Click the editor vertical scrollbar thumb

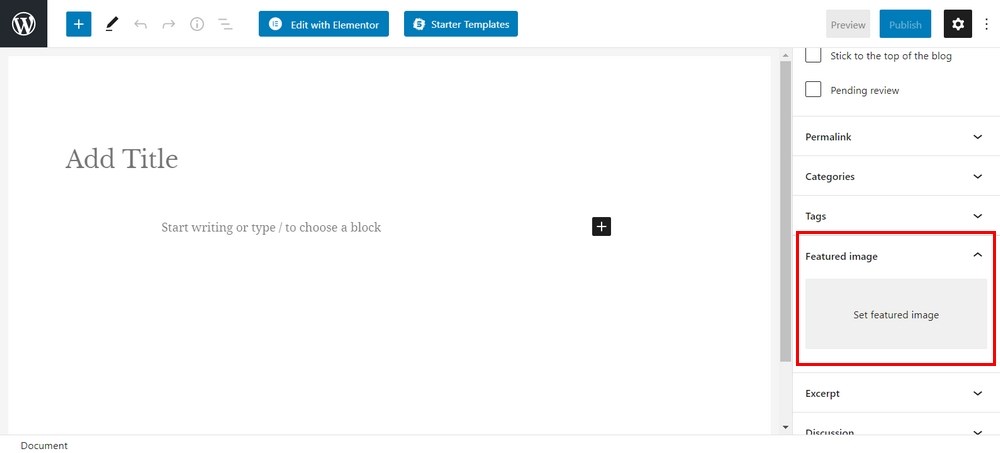pos(785,211)
